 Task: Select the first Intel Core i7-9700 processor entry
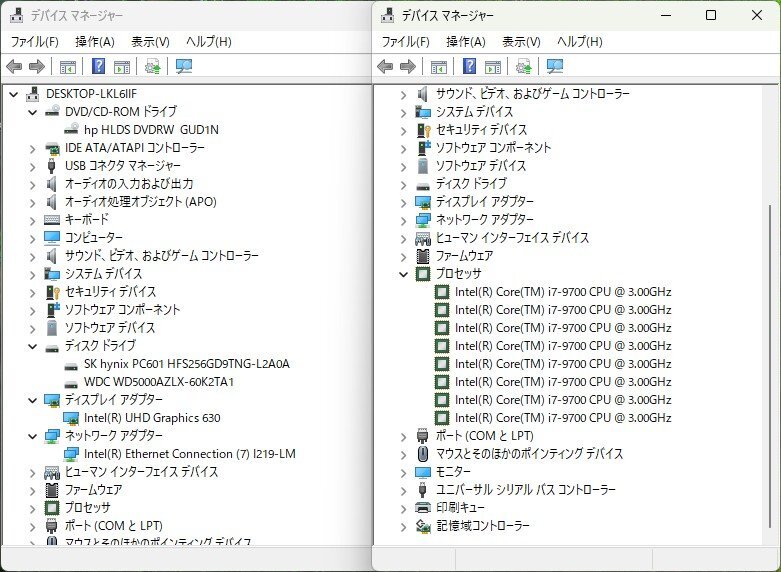tap(563, 292)
